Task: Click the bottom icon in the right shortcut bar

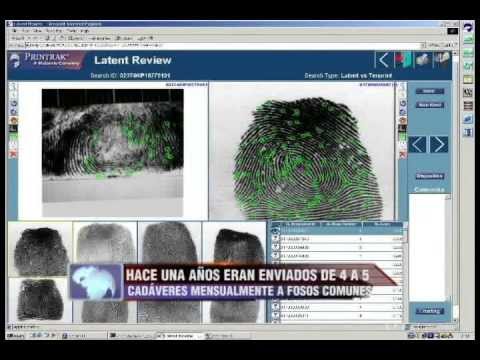Action: coord(468,132)
